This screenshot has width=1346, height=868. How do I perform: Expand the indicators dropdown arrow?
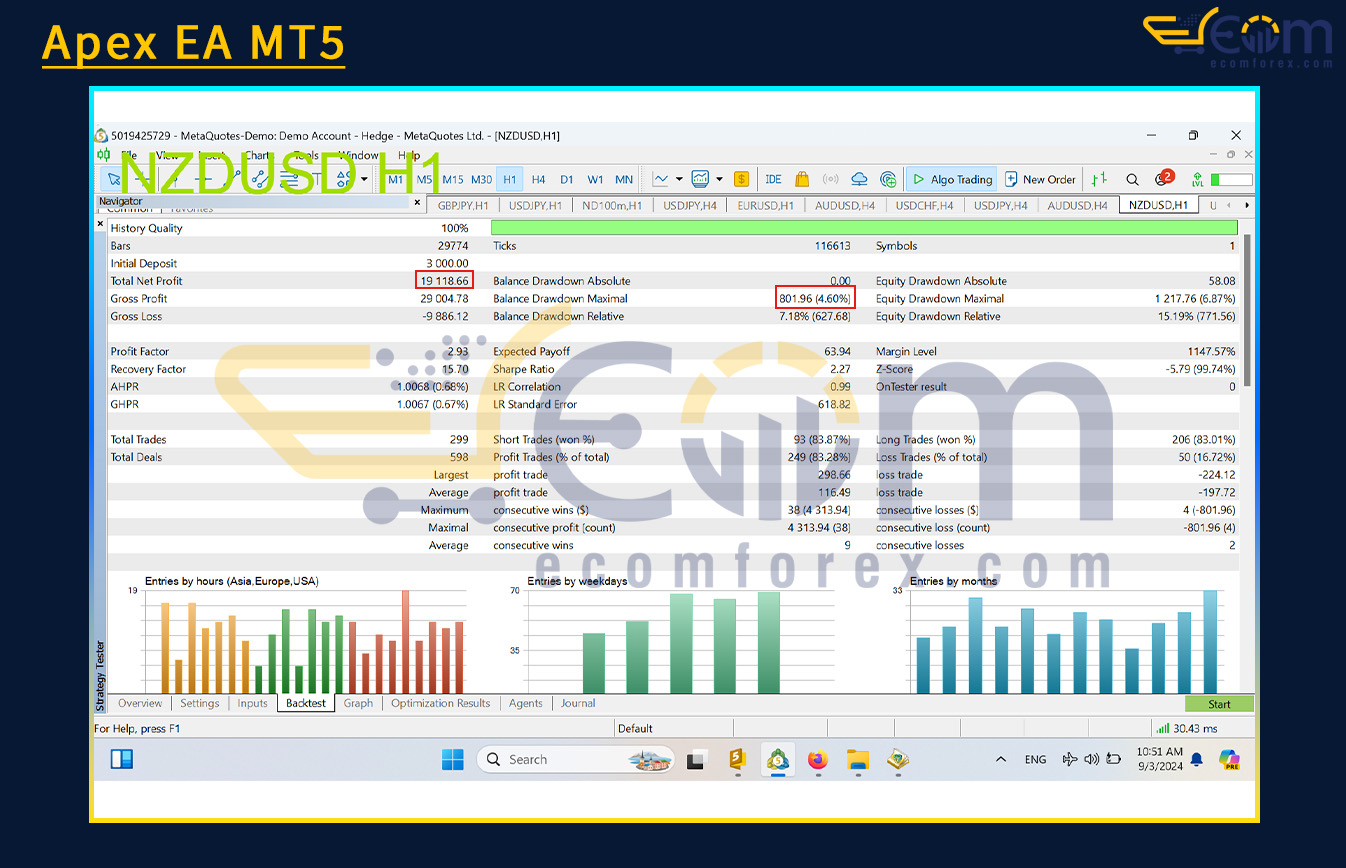pos(719,180)
